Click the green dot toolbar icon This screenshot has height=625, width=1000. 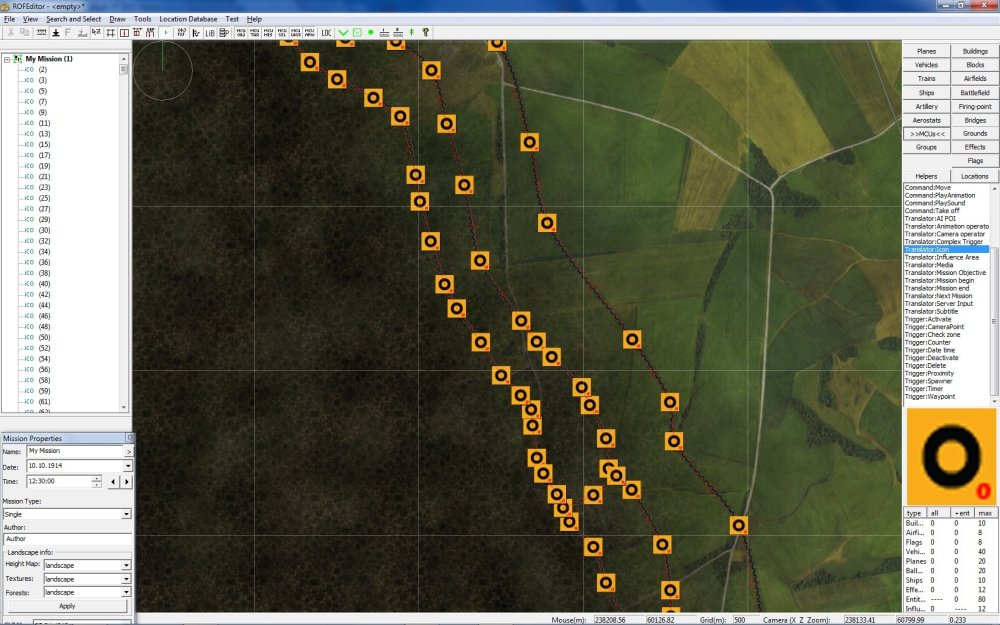pos(370,33)
